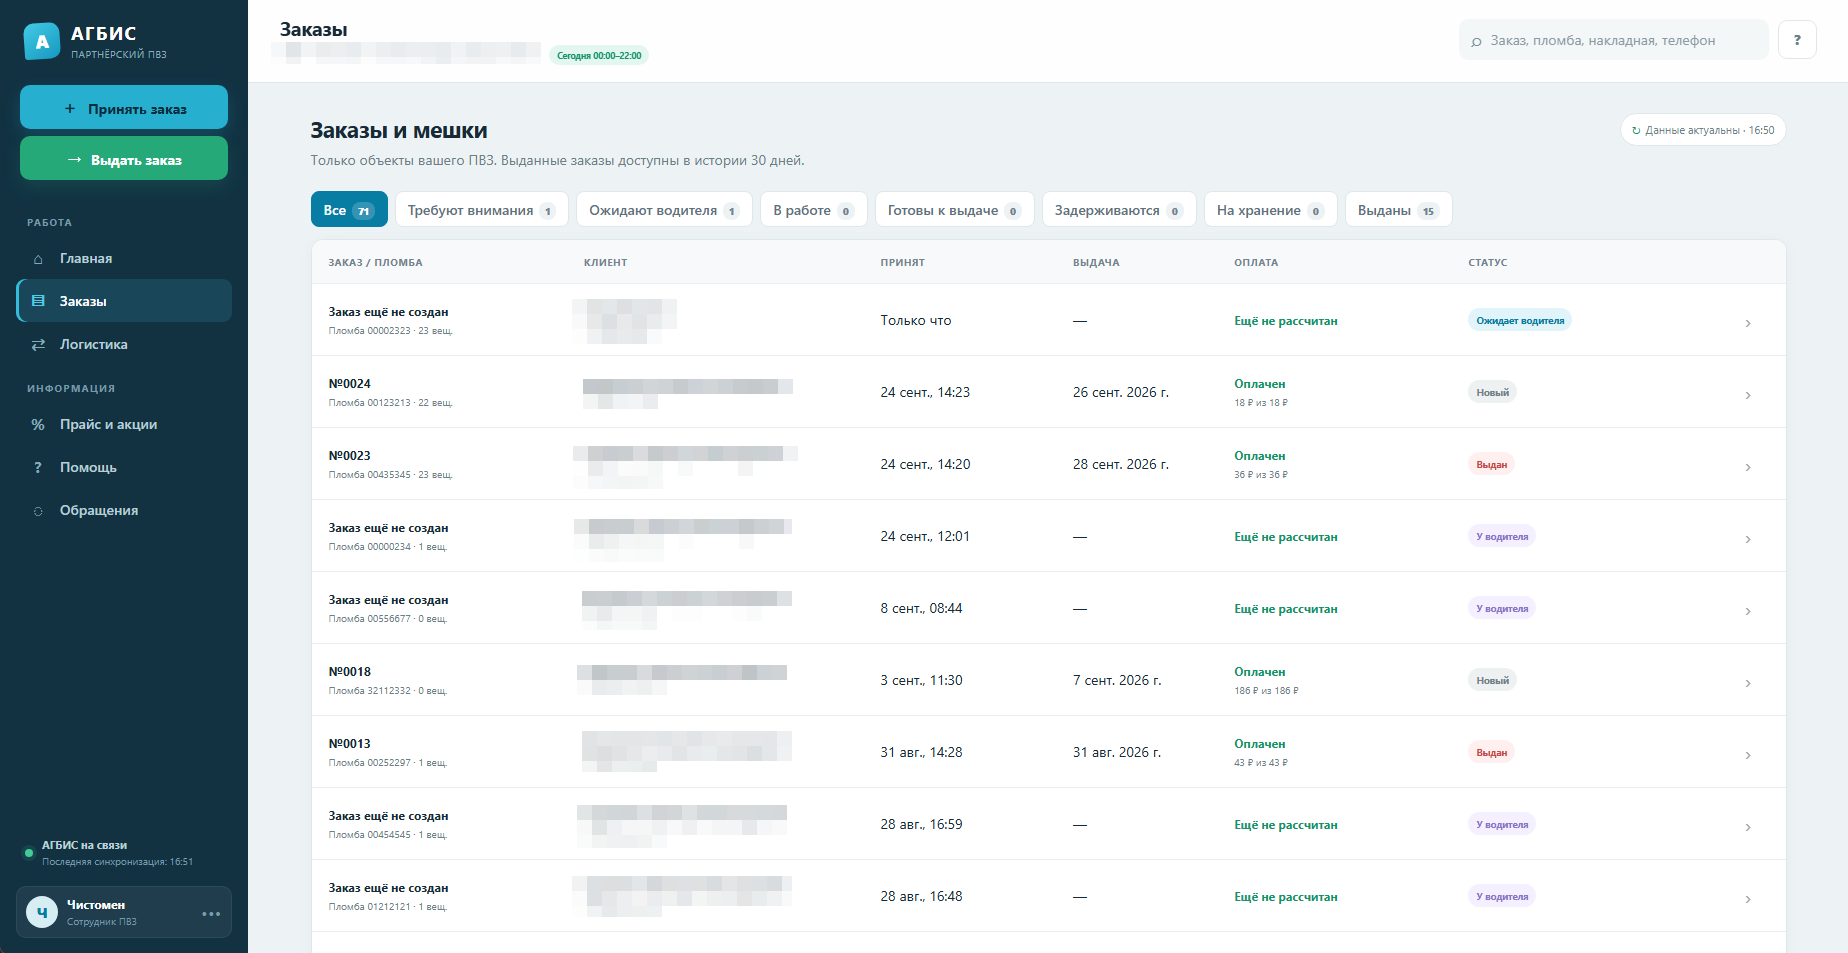Switch to the Ожидают водителя tab
The height and width of the screenshot is (953, 1848).
click(x=664, y=210)
